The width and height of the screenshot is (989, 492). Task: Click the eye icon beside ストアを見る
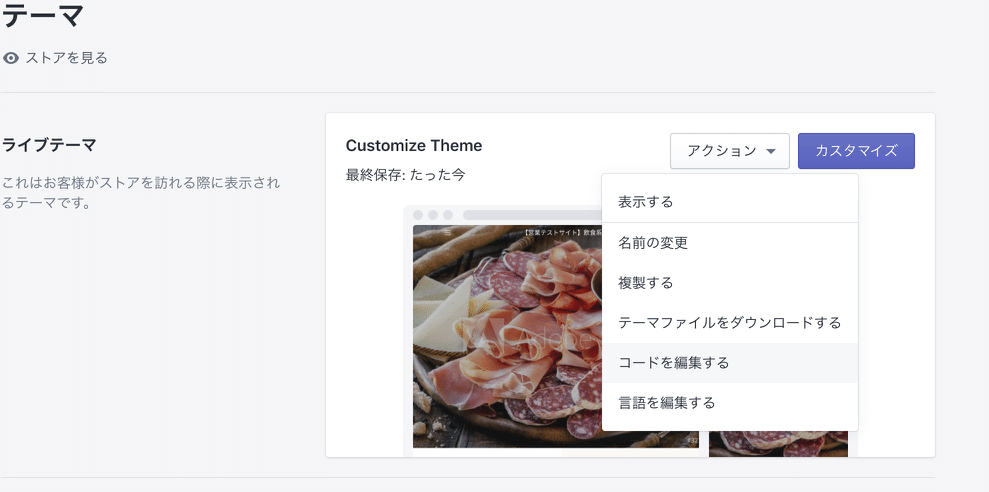pos(11,58)
